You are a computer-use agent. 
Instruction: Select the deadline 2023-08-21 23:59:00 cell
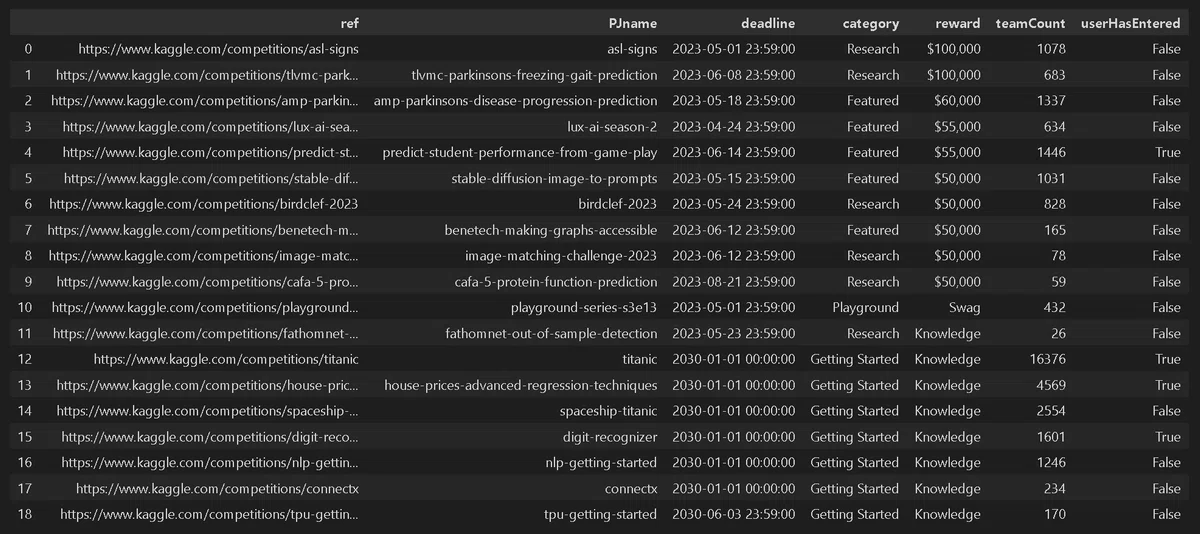click(x=734, y=282)
